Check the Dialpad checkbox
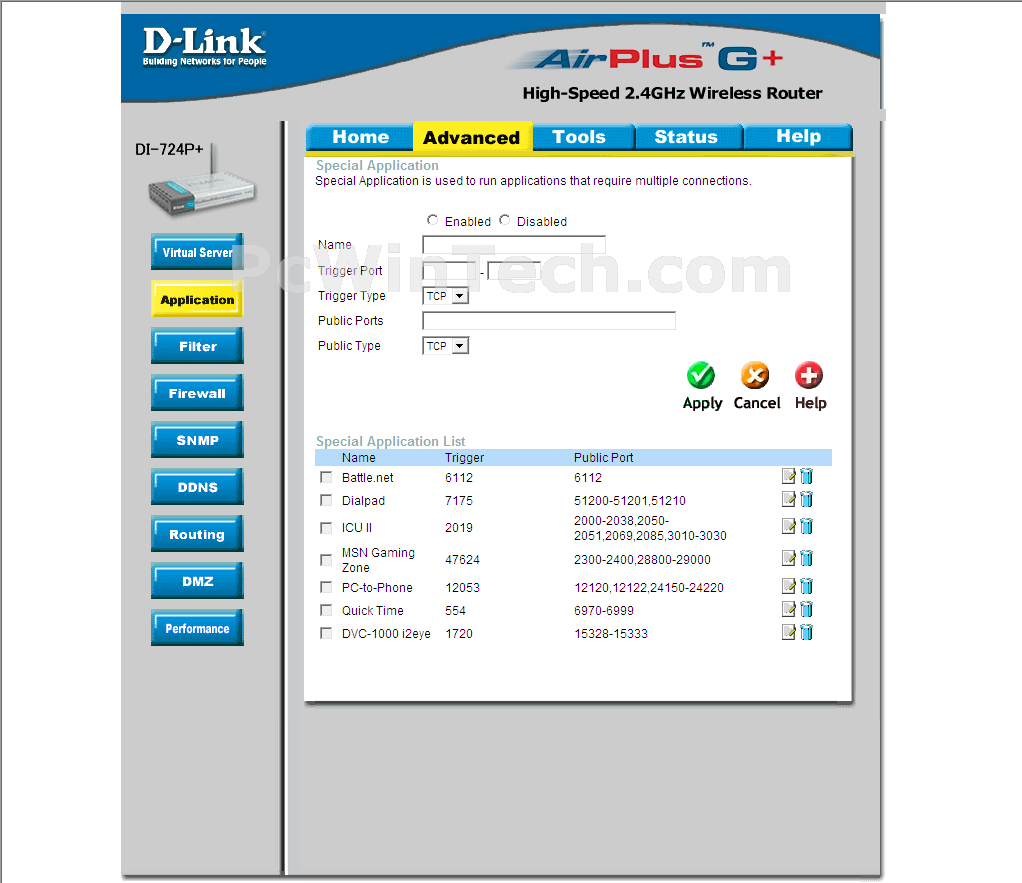Image resolution: width=1022 pixels, height=883 pixels. (327, 500)
